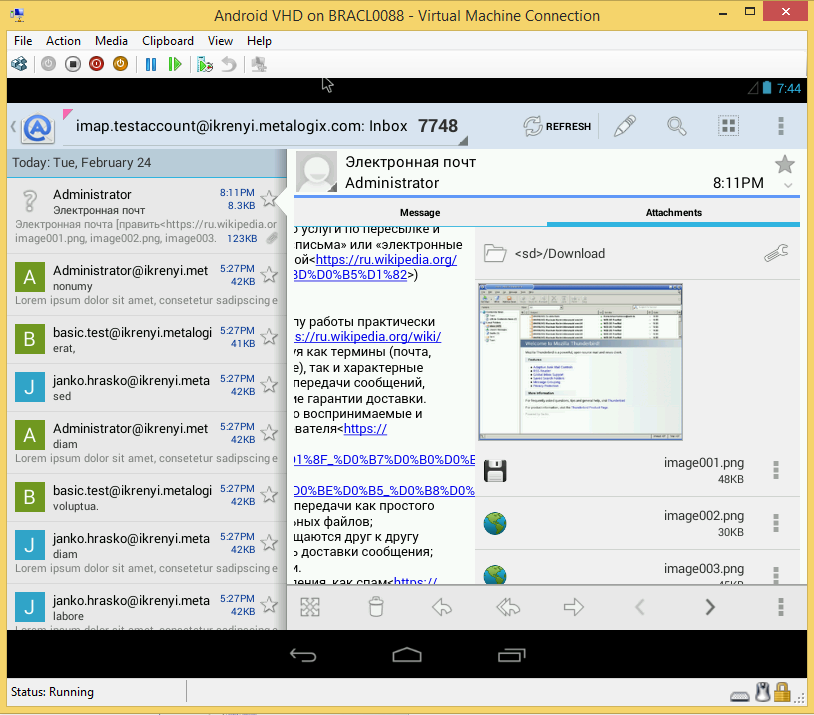814x715 pixels.
Task: Star the basic.test voluptua message
Action: pos(269,494)
